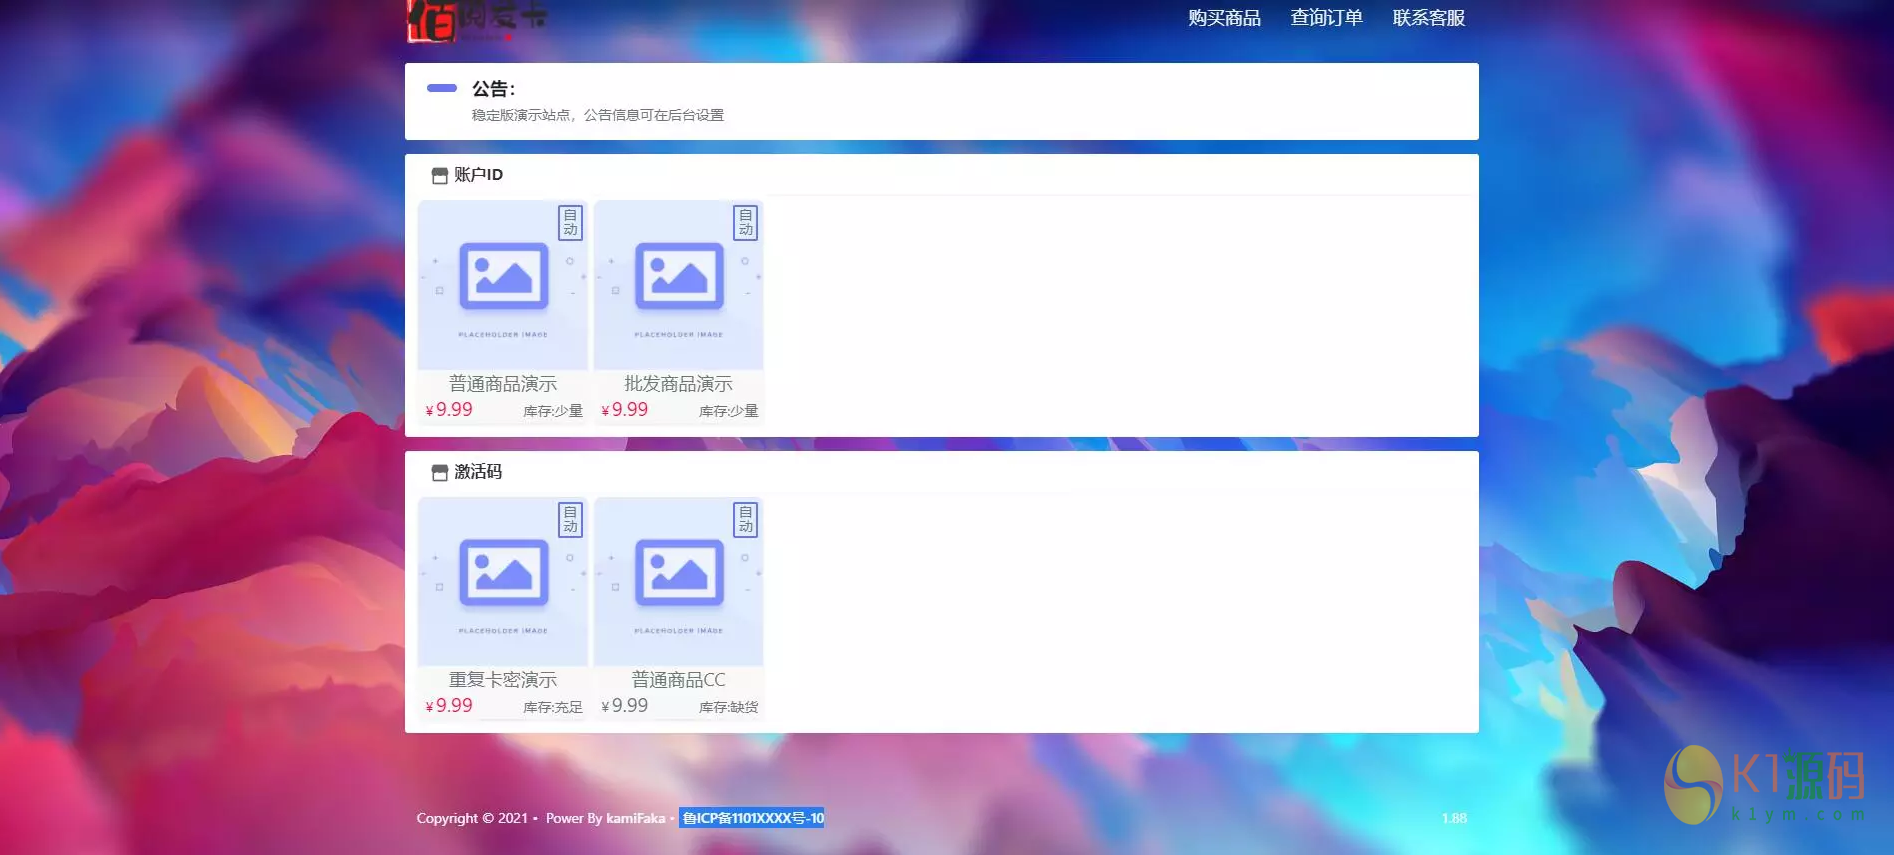Open the 普通商品演示 product thumbnail
This screenshot has height=855, width=1894.
point(503,285)
